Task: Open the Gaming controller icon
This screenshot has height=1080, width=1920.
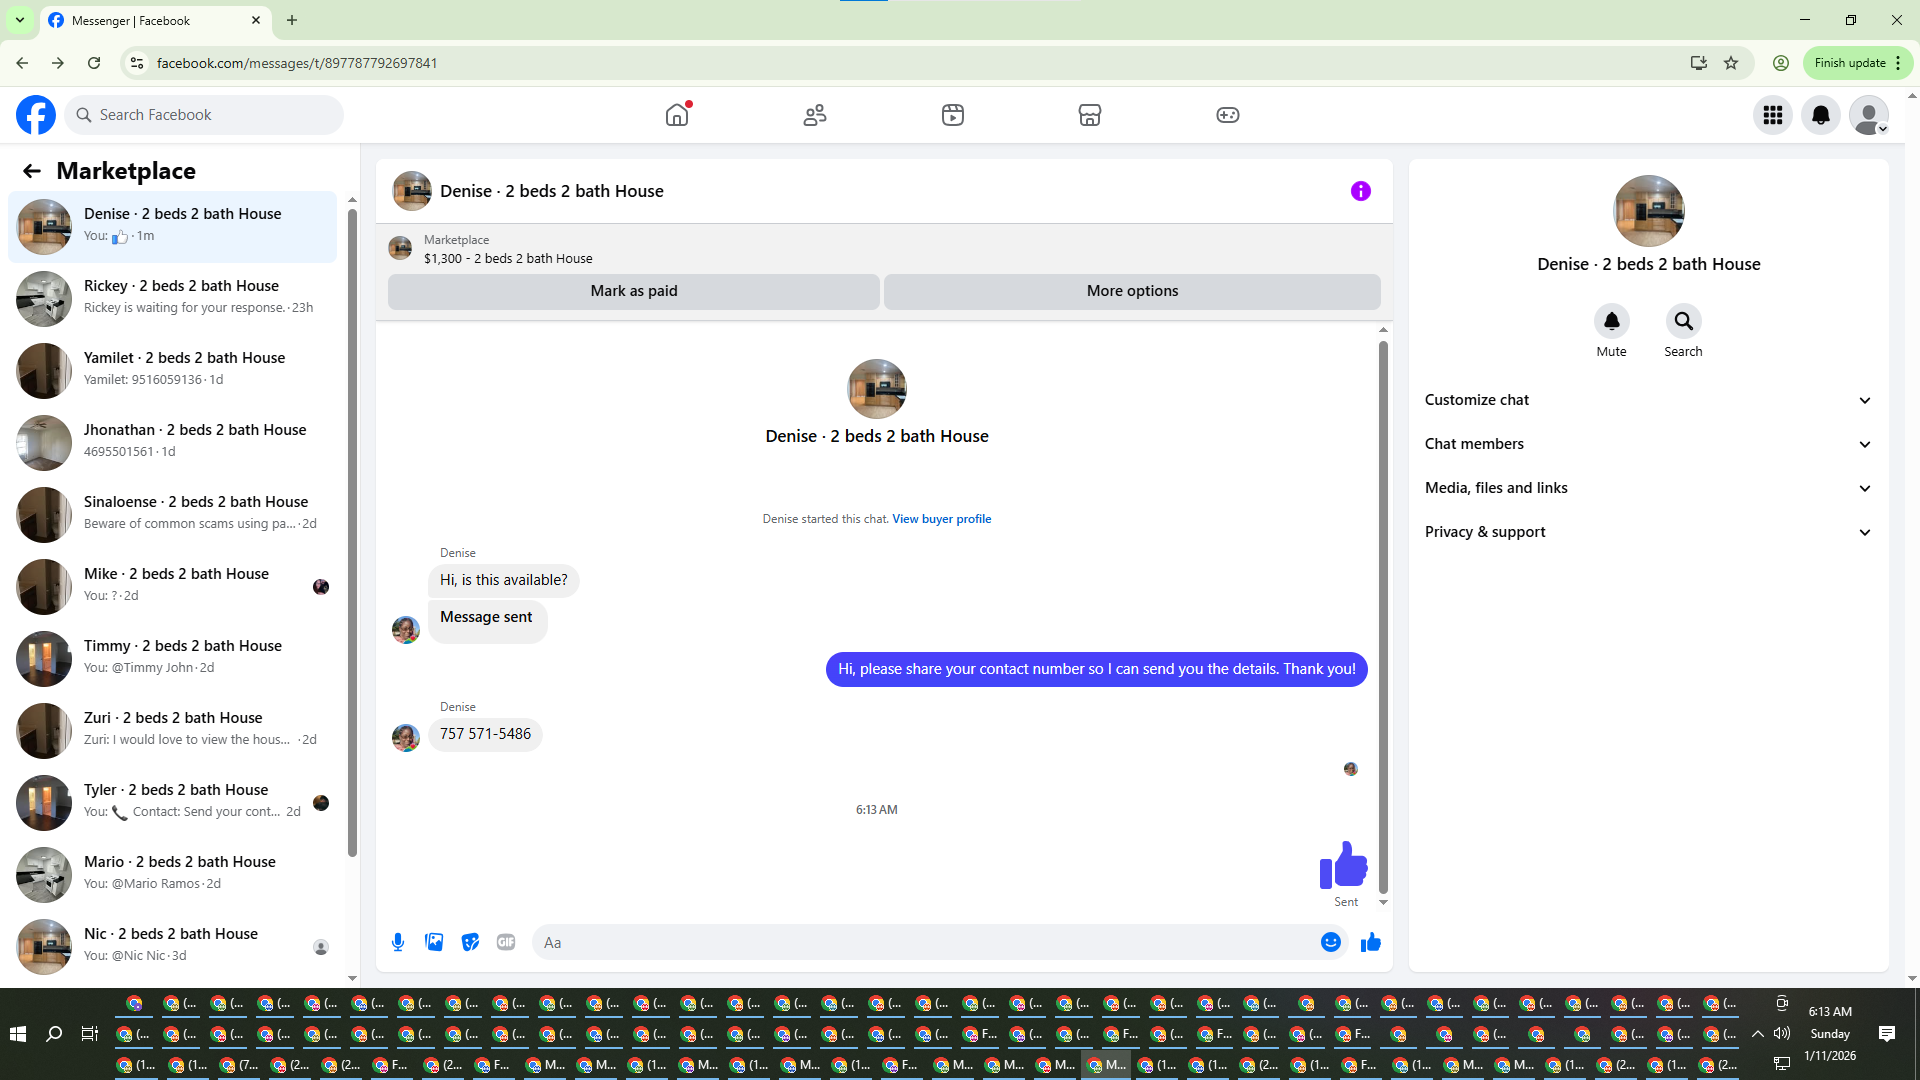Action: coord(1228,115)
